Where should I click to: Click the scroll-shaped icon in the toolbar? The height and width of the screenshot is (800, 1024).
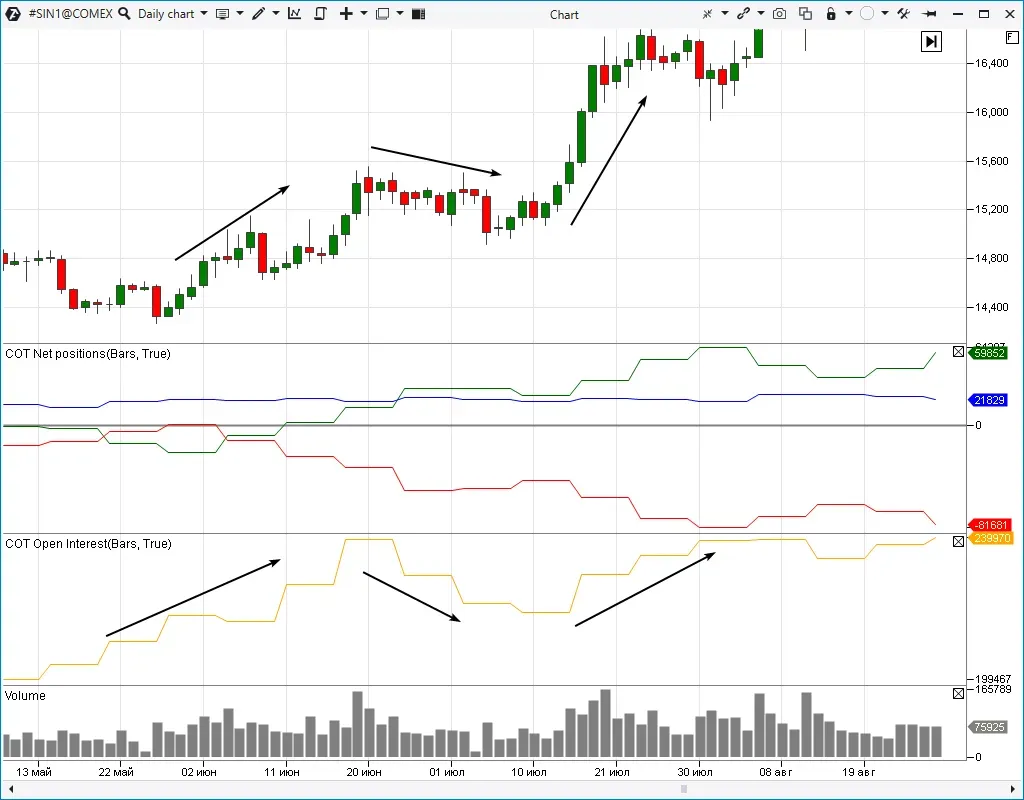[320, 14]
